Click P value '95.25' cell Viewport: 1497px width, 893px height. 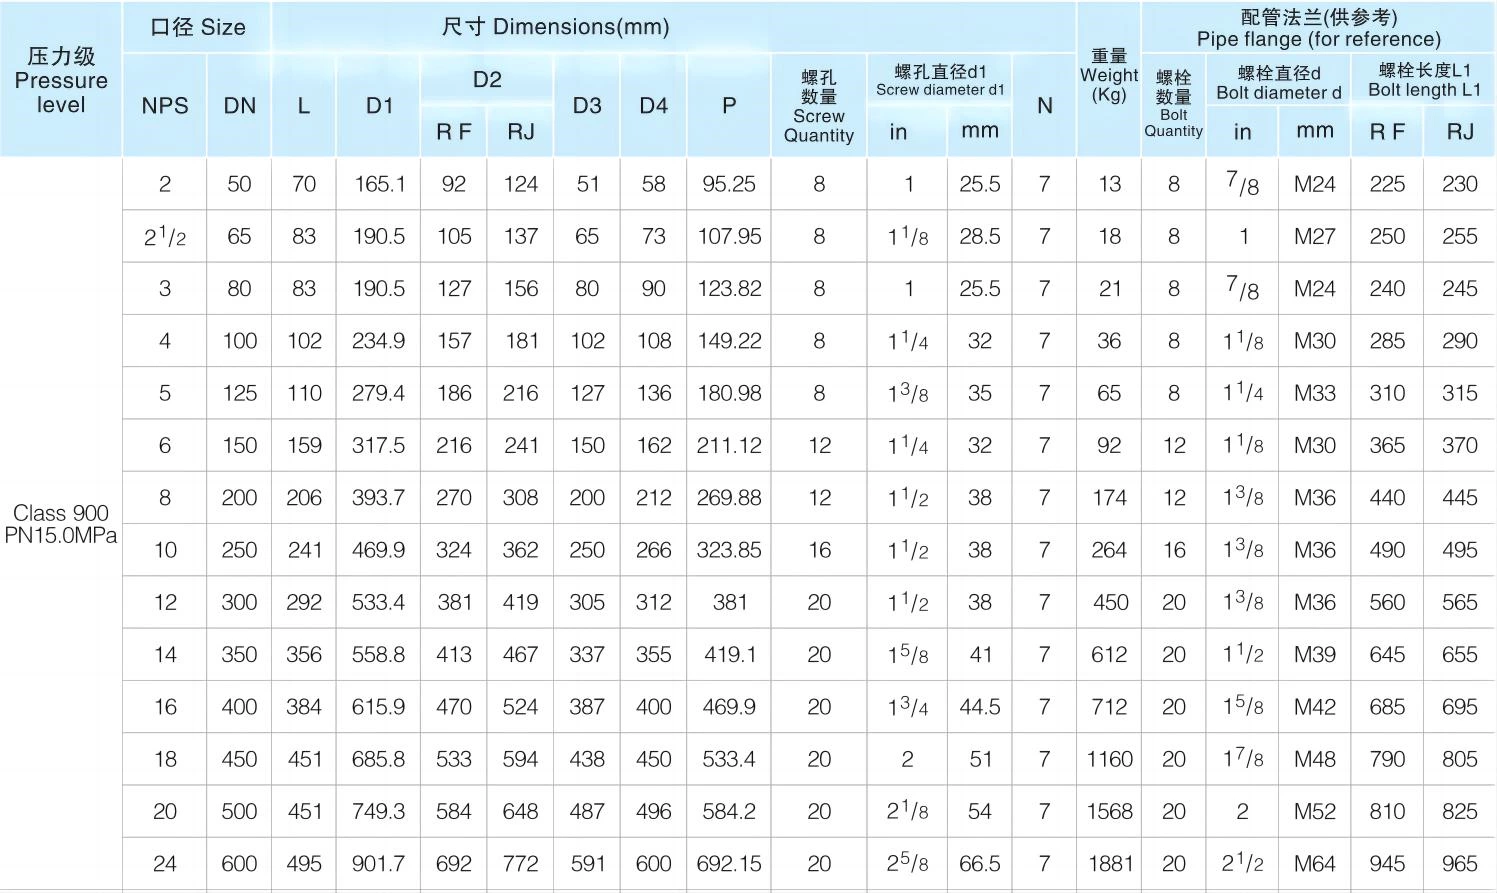tap(729, 184)
